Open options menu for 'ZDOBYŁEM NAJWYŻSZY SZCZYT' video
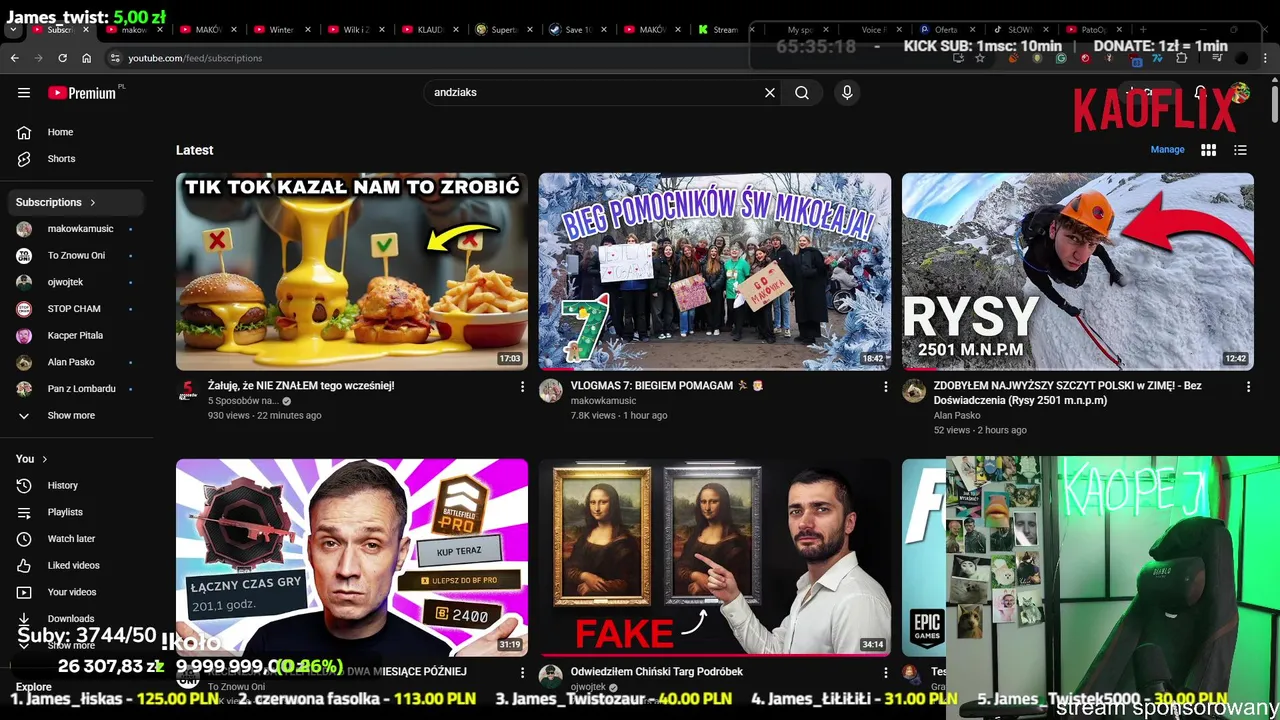Screen dimensions: 1280x720 coord(1248,386)
